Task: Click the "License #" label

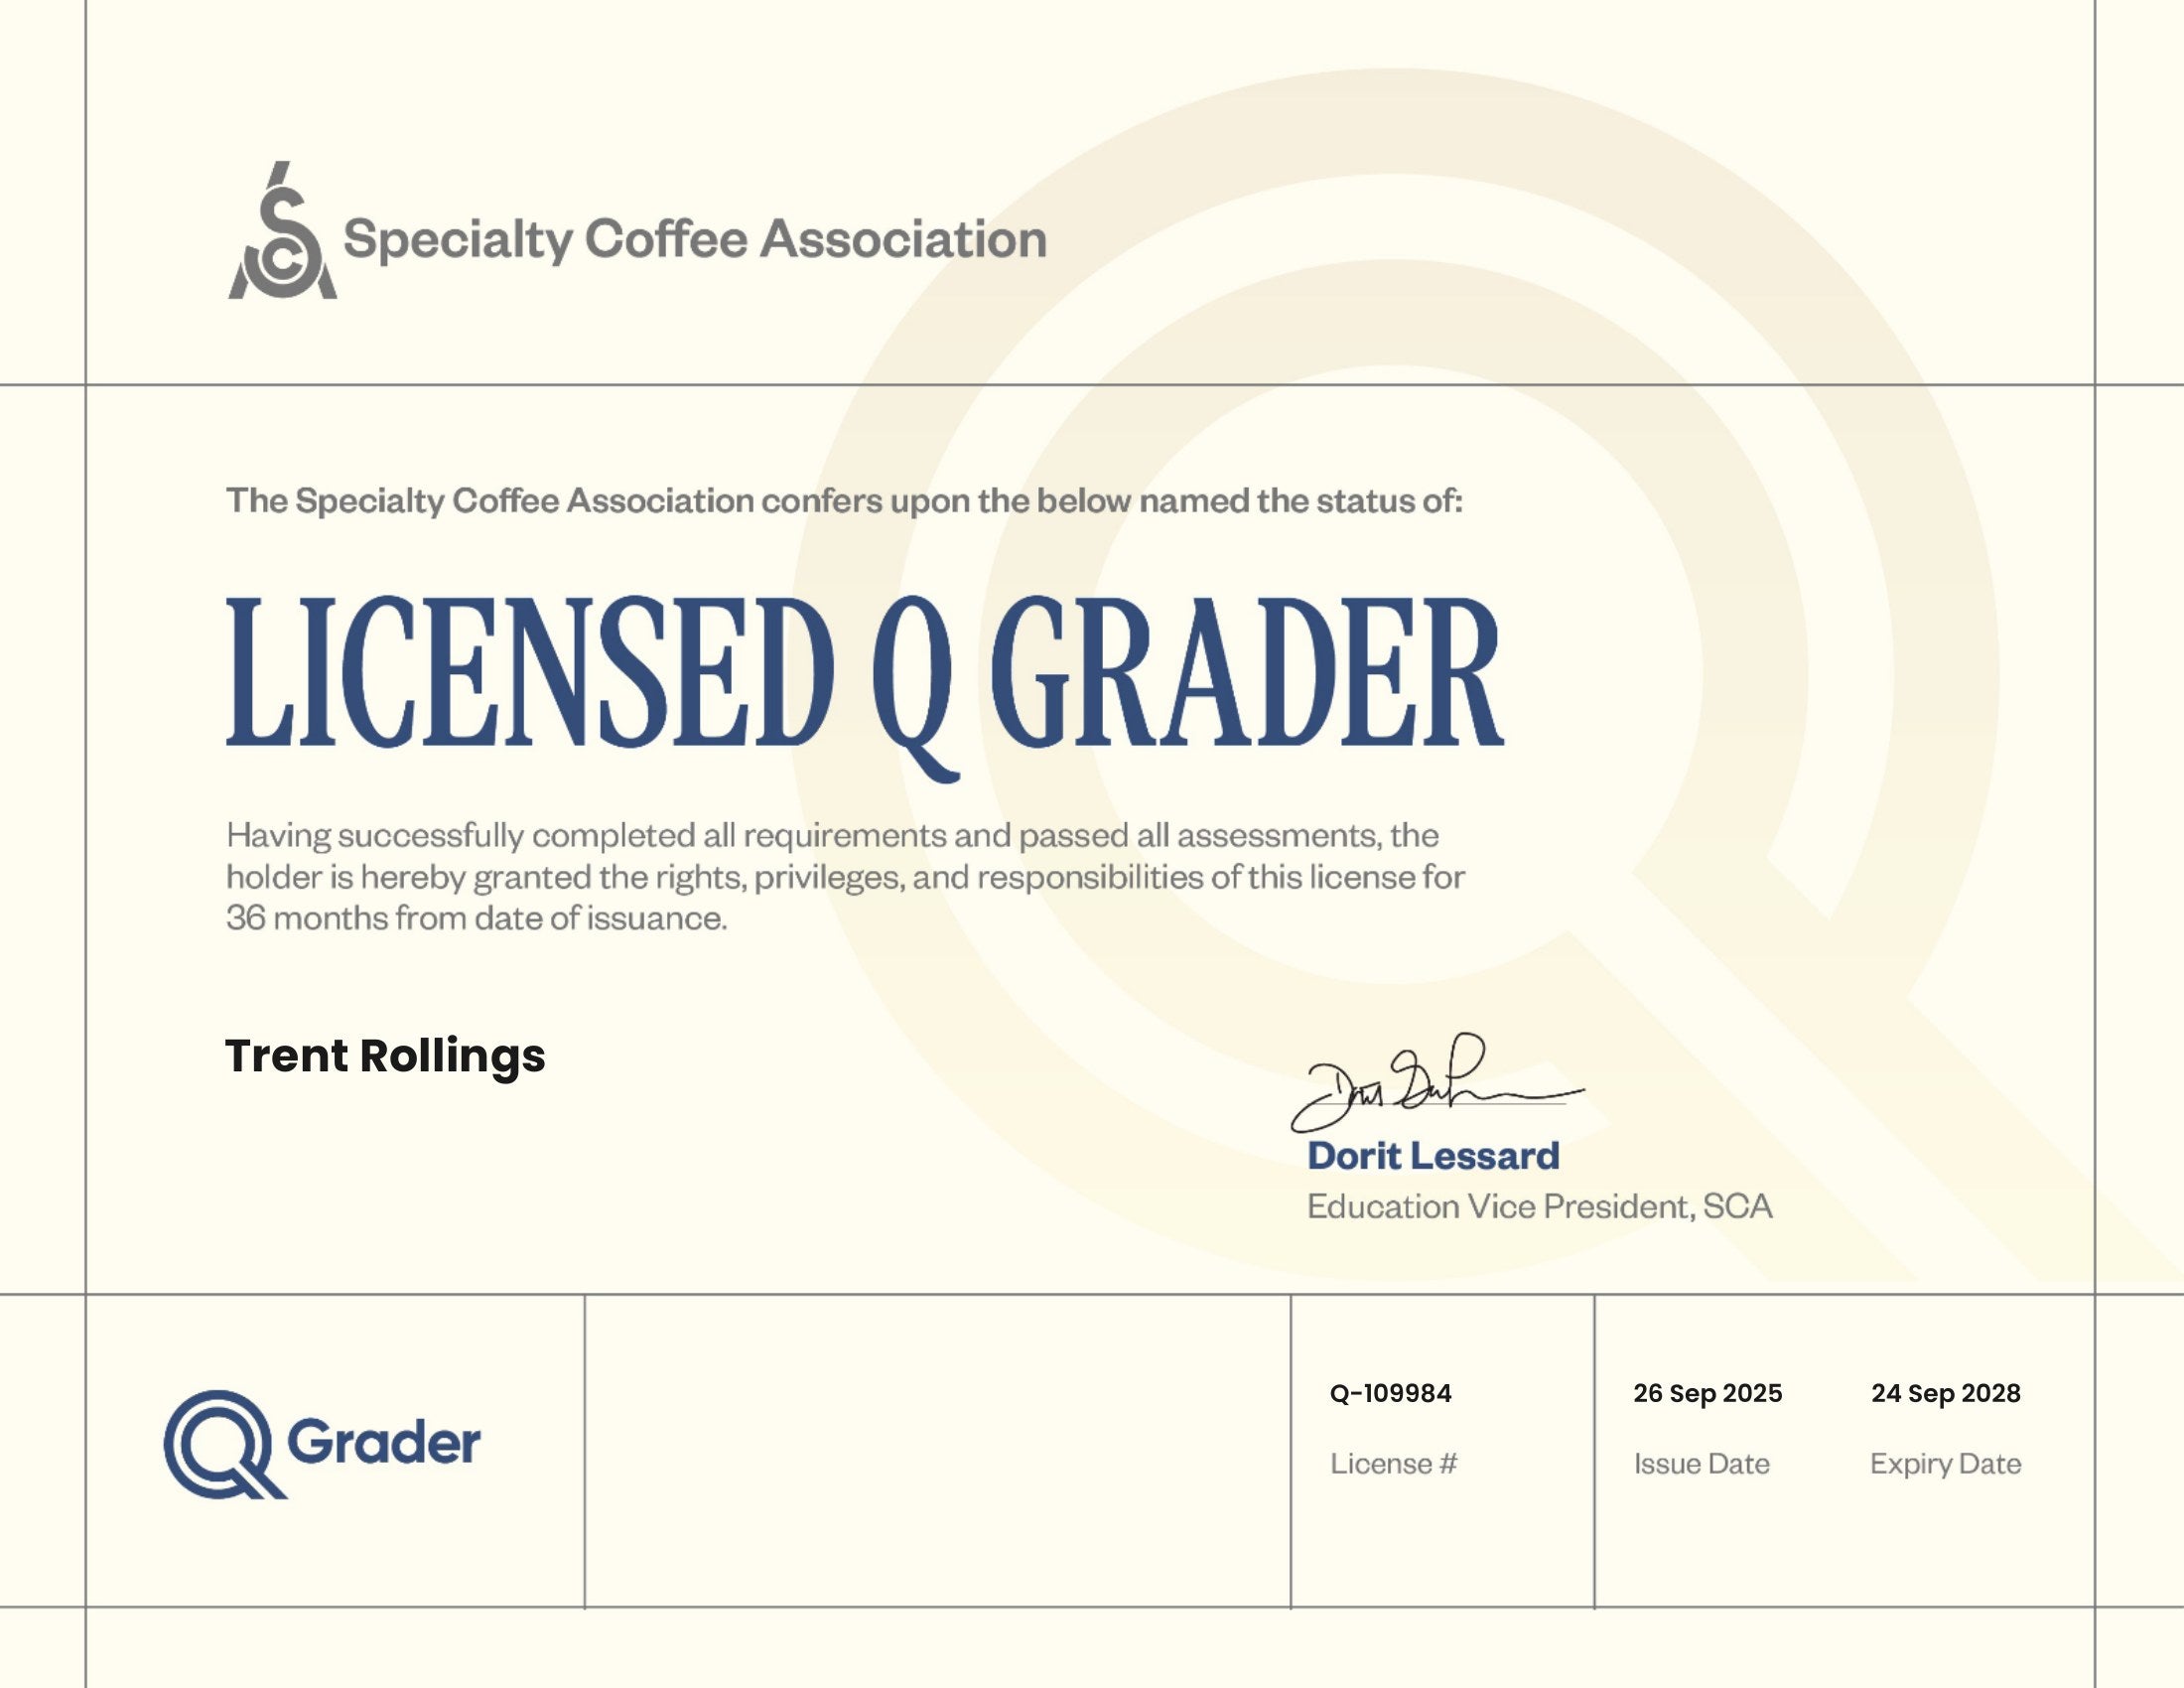Action: click(x=1393, y=1464)
